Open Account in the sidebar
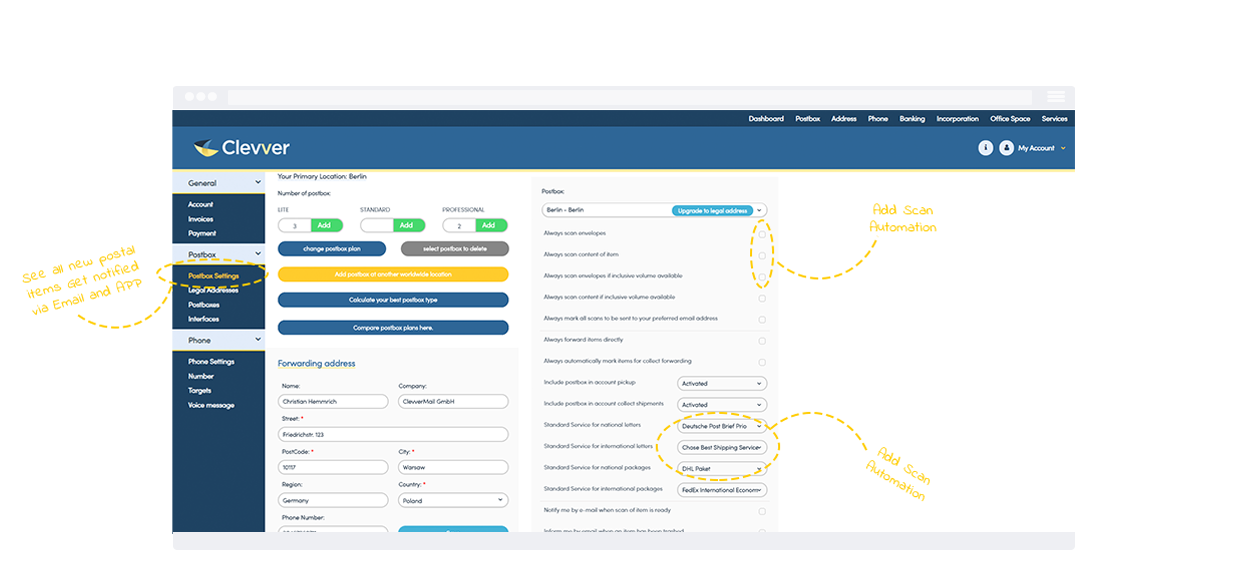 [200, 204]
